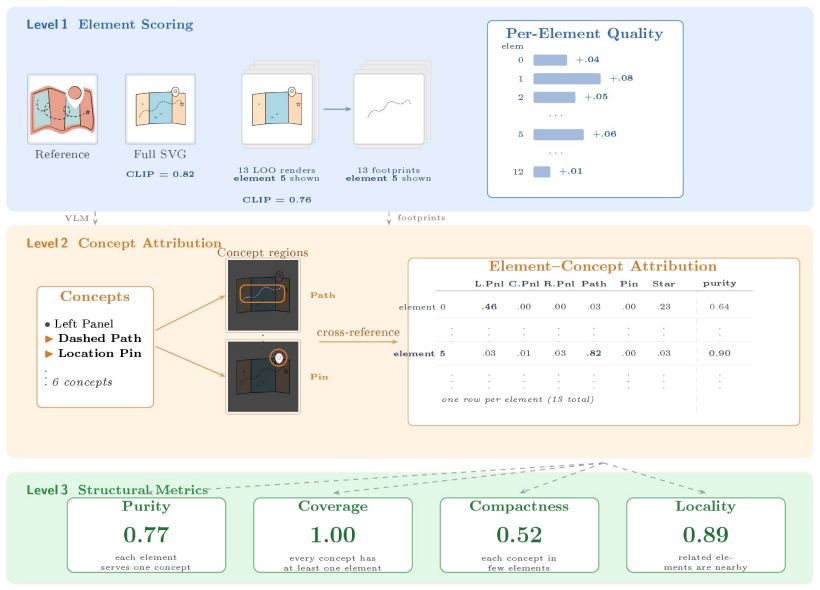The width and height of the screenshot is (820, 590).
Task: Select the Coverage 1.00 metric card
Action: click(333, 535)
